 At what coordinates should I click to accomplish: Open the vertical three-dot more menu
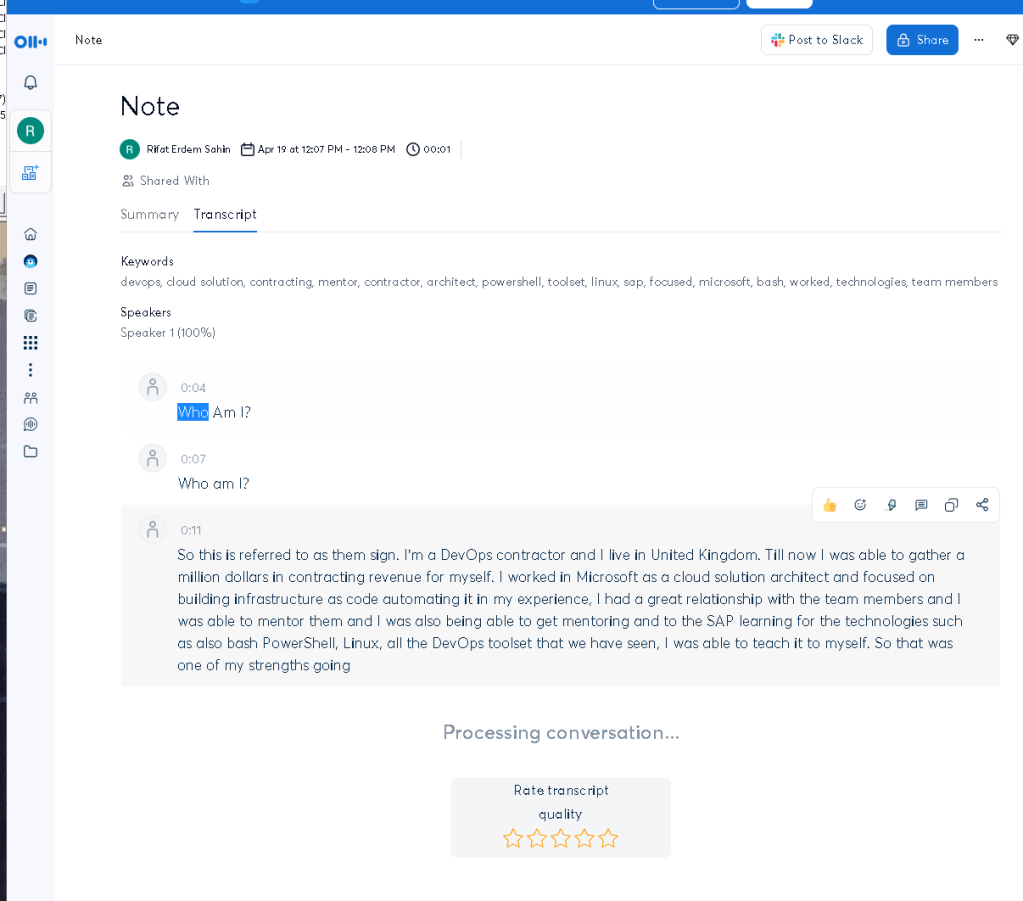(x=31, y=370)
